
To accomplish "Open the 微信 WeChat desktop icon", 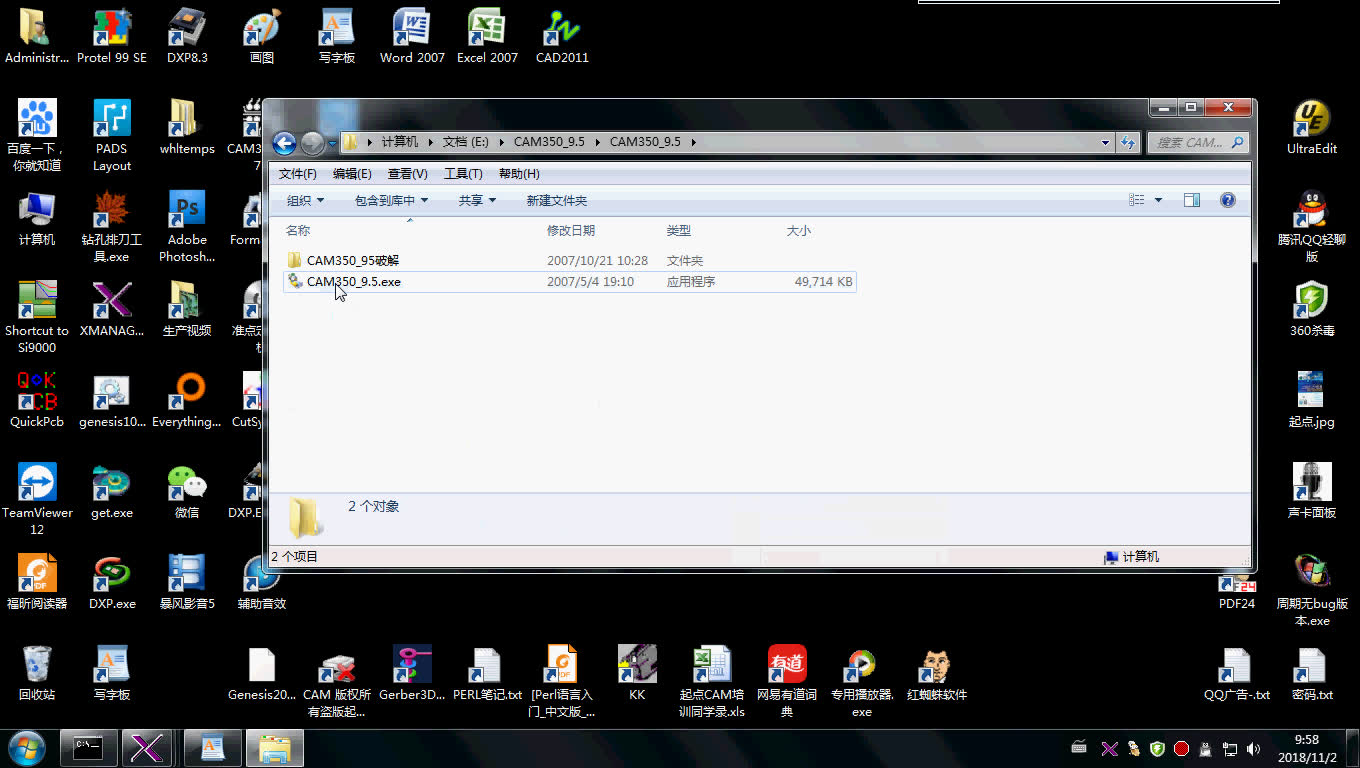I will 187,492.
